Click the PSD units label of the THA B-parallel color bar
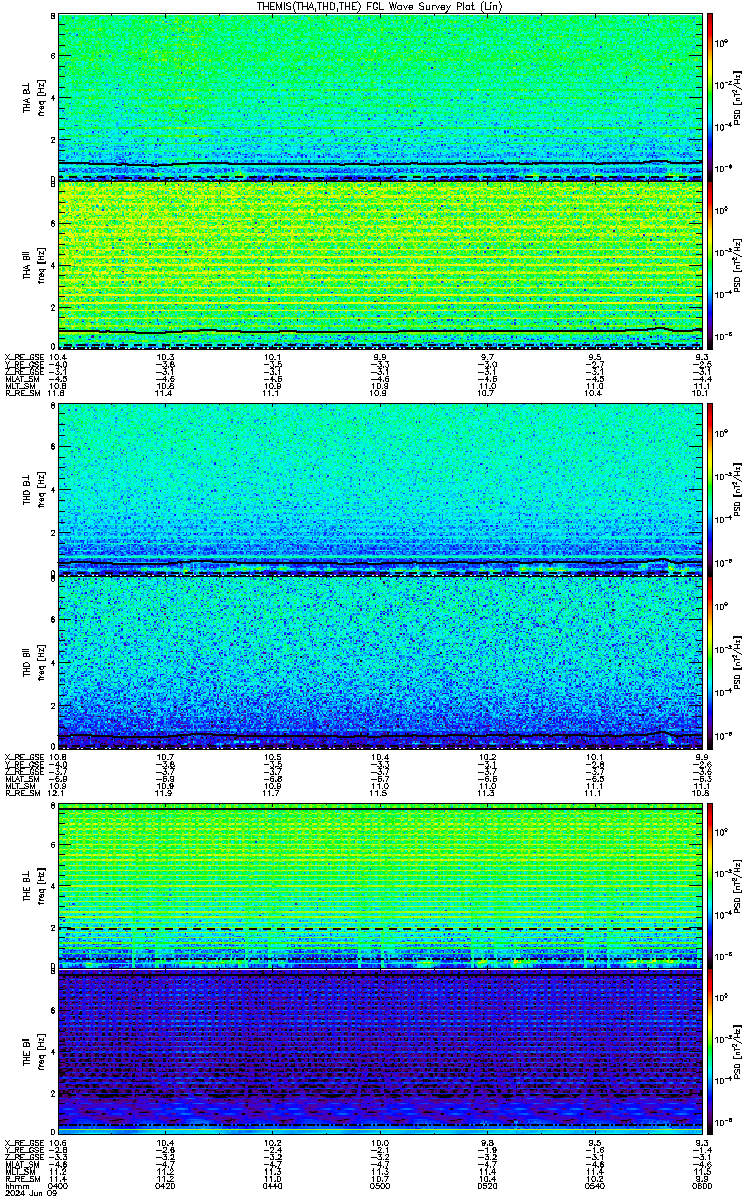 click(x=738, y=265)
